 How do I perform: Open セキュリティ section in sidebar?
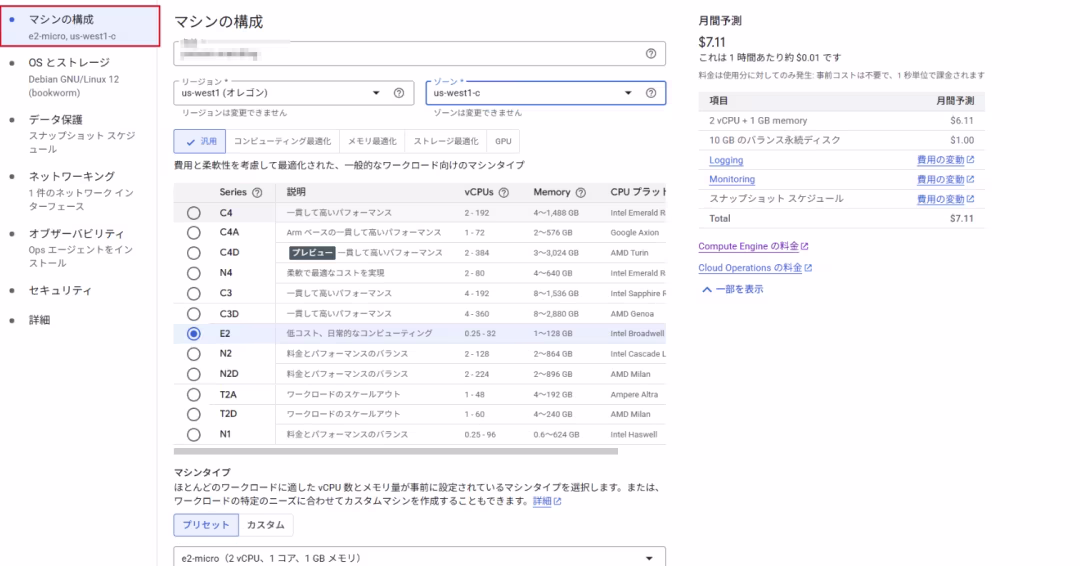point(60,291)
